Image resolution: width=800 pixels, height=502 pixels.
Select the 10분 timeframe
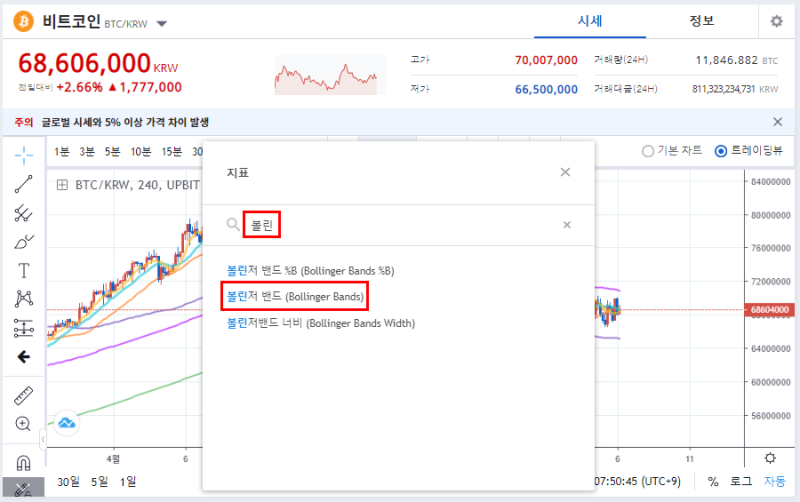tap(141, 152)
